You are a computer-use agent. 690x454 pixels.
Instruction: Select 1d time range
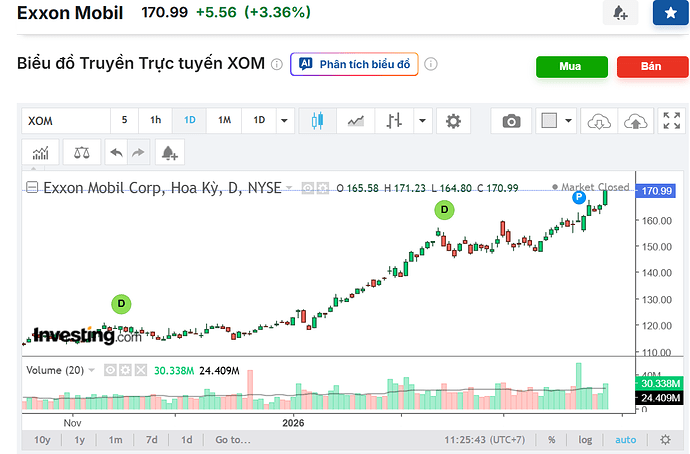pyautogui.click(x=187, y=440)
